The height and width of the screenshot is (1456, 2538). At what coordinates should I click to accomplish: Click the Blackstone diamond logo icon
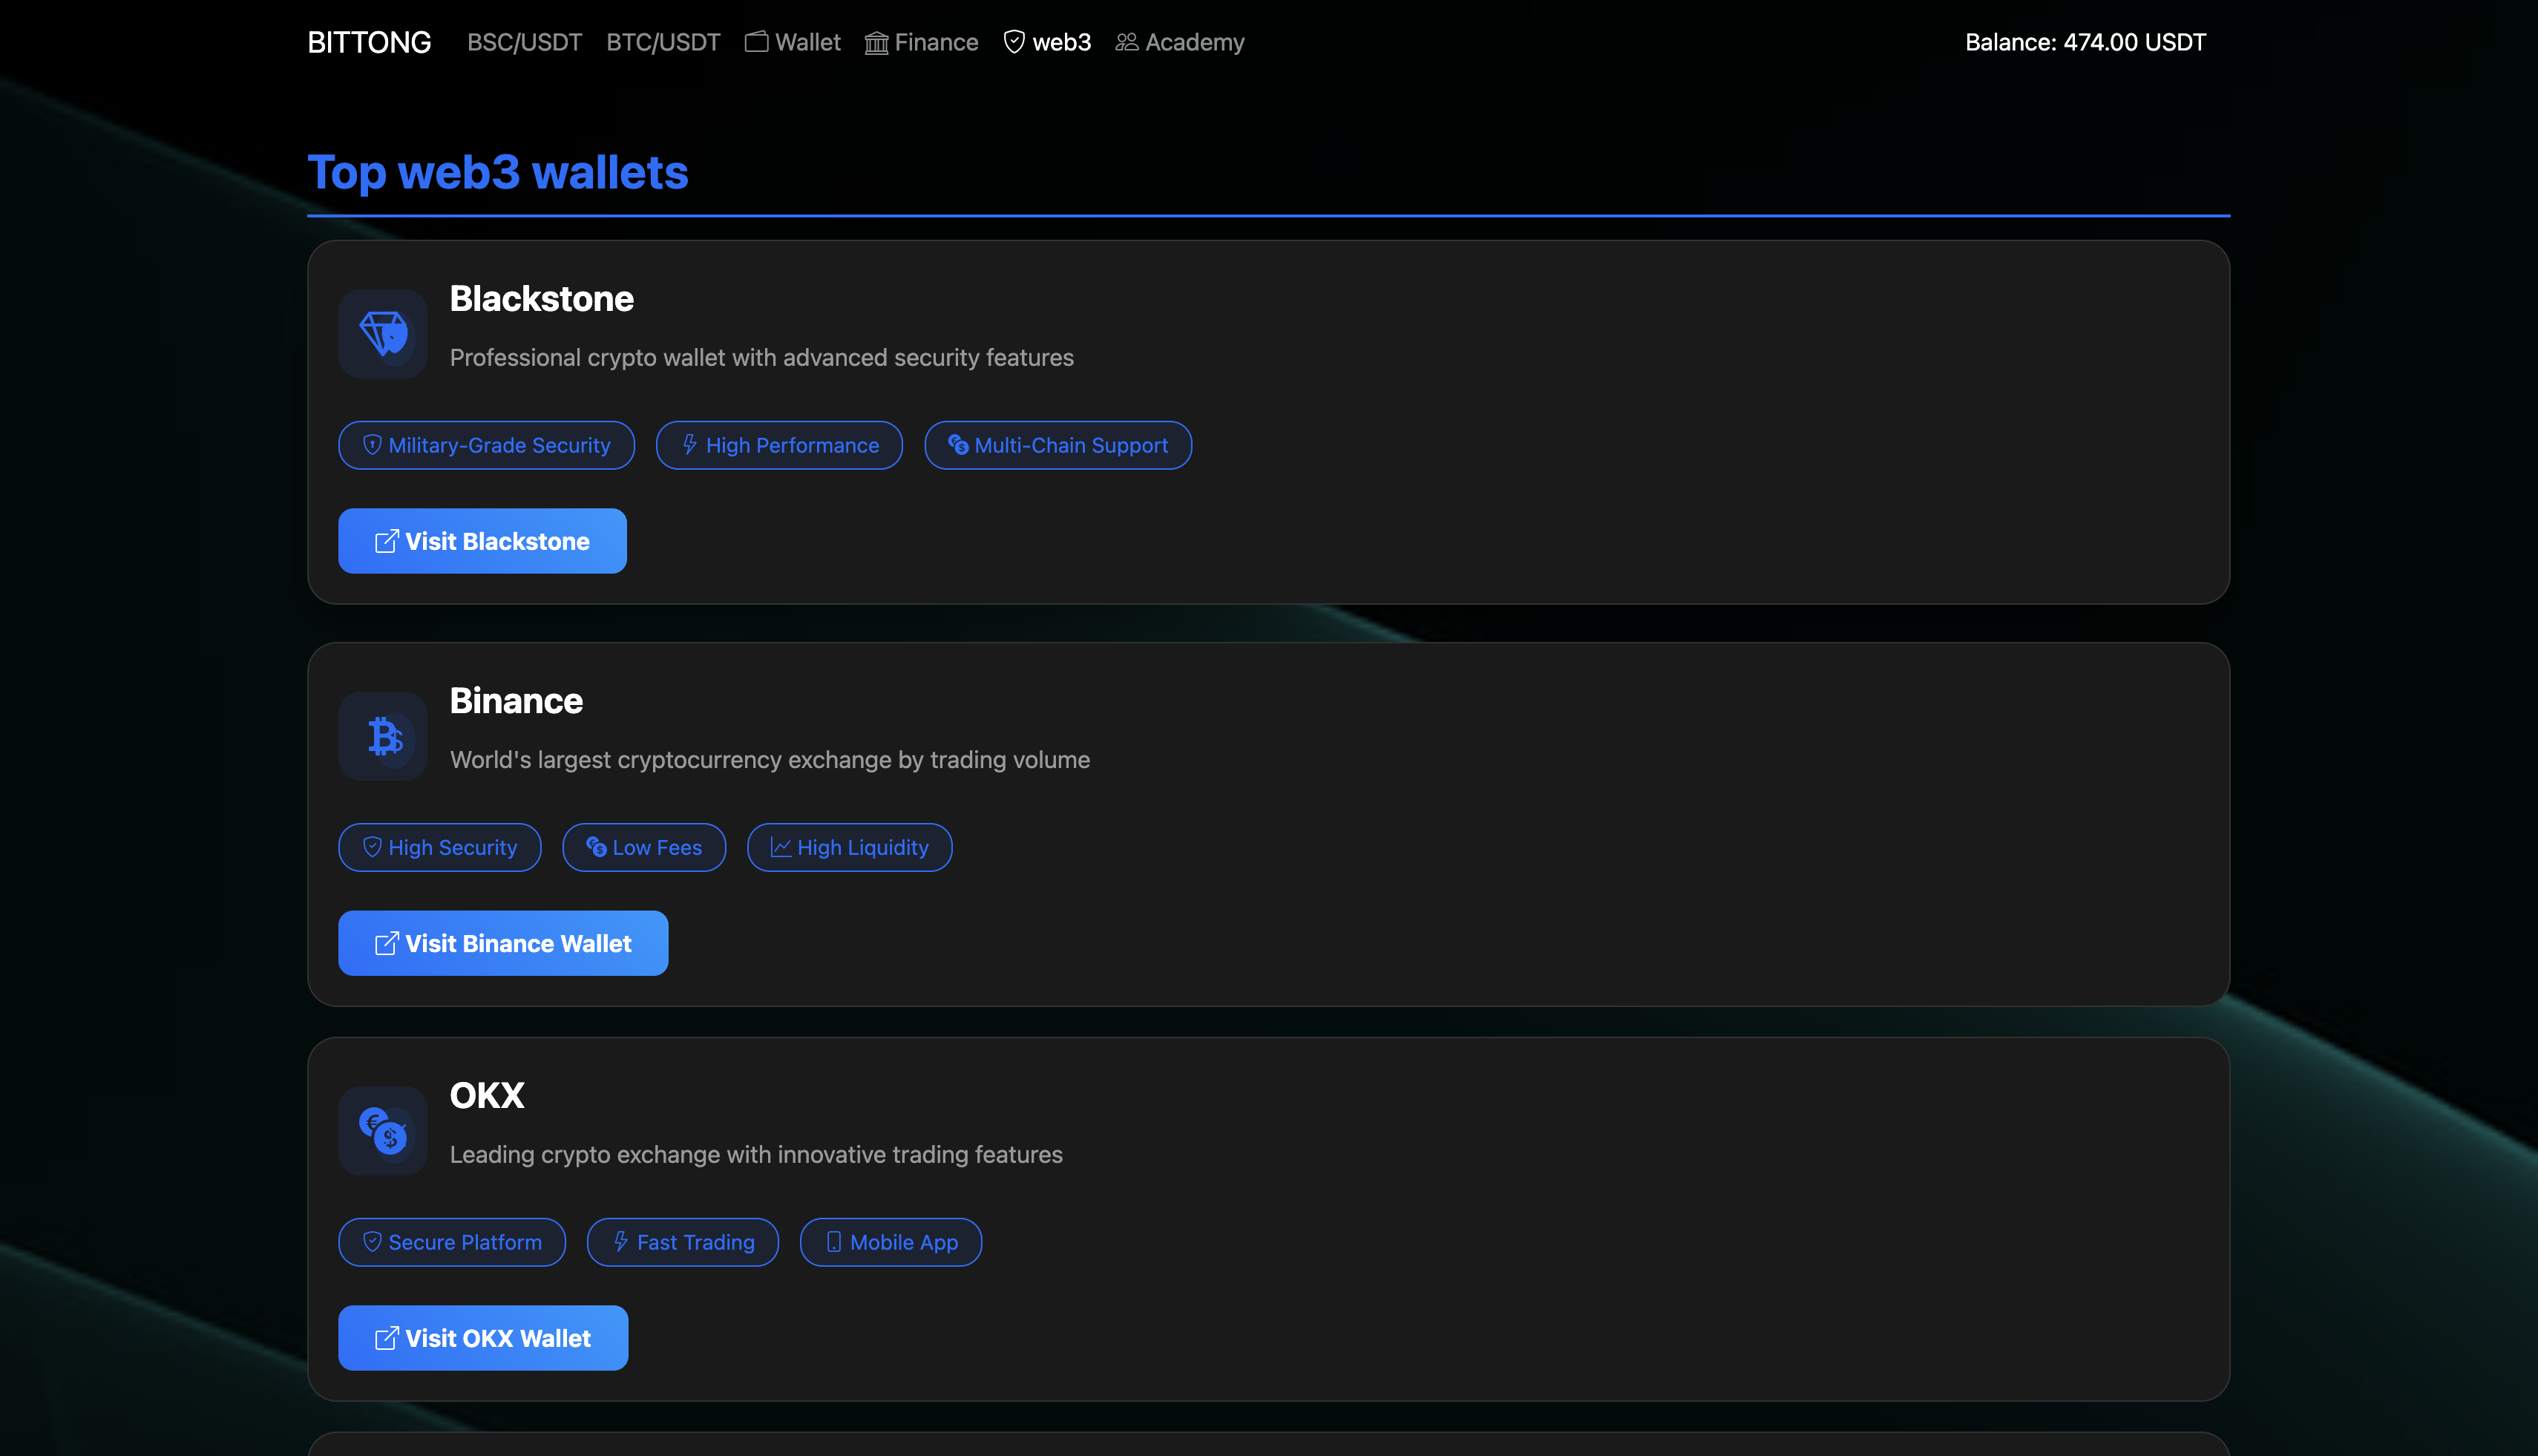[383, 333]
